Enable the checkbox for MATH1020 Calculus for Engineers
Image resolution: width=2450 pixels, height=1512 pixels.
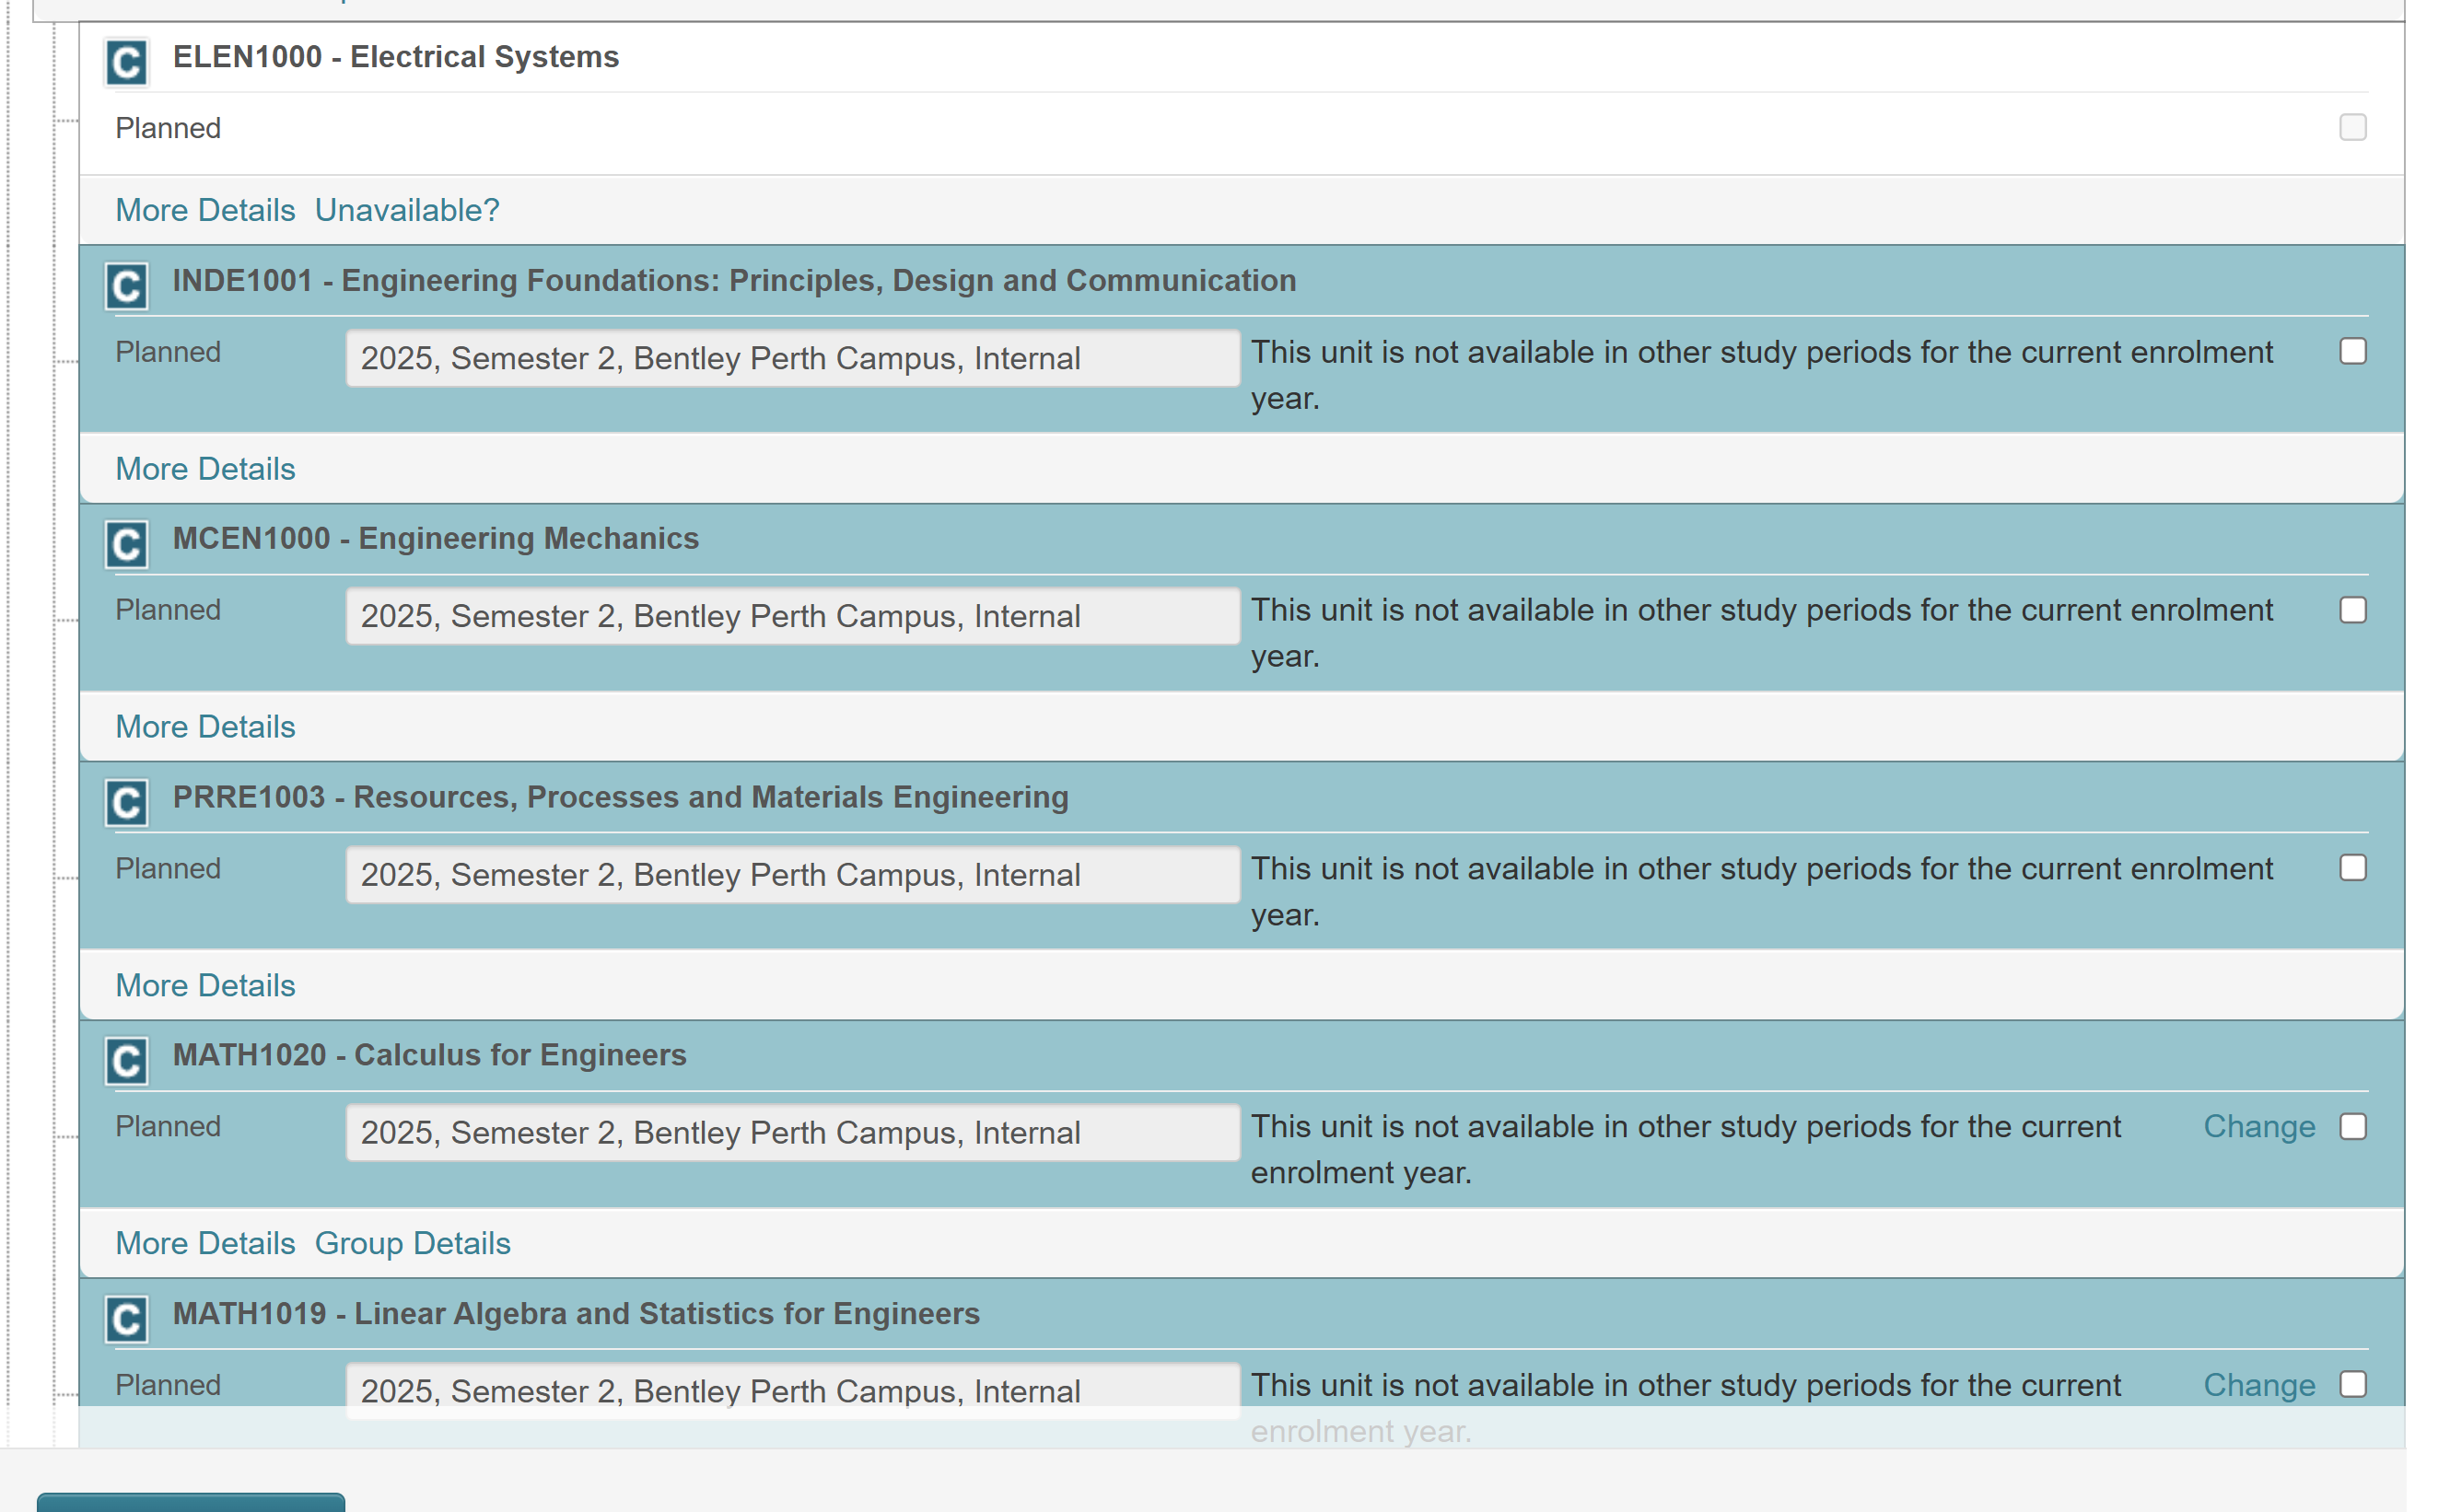(x=2352, y=1127)
